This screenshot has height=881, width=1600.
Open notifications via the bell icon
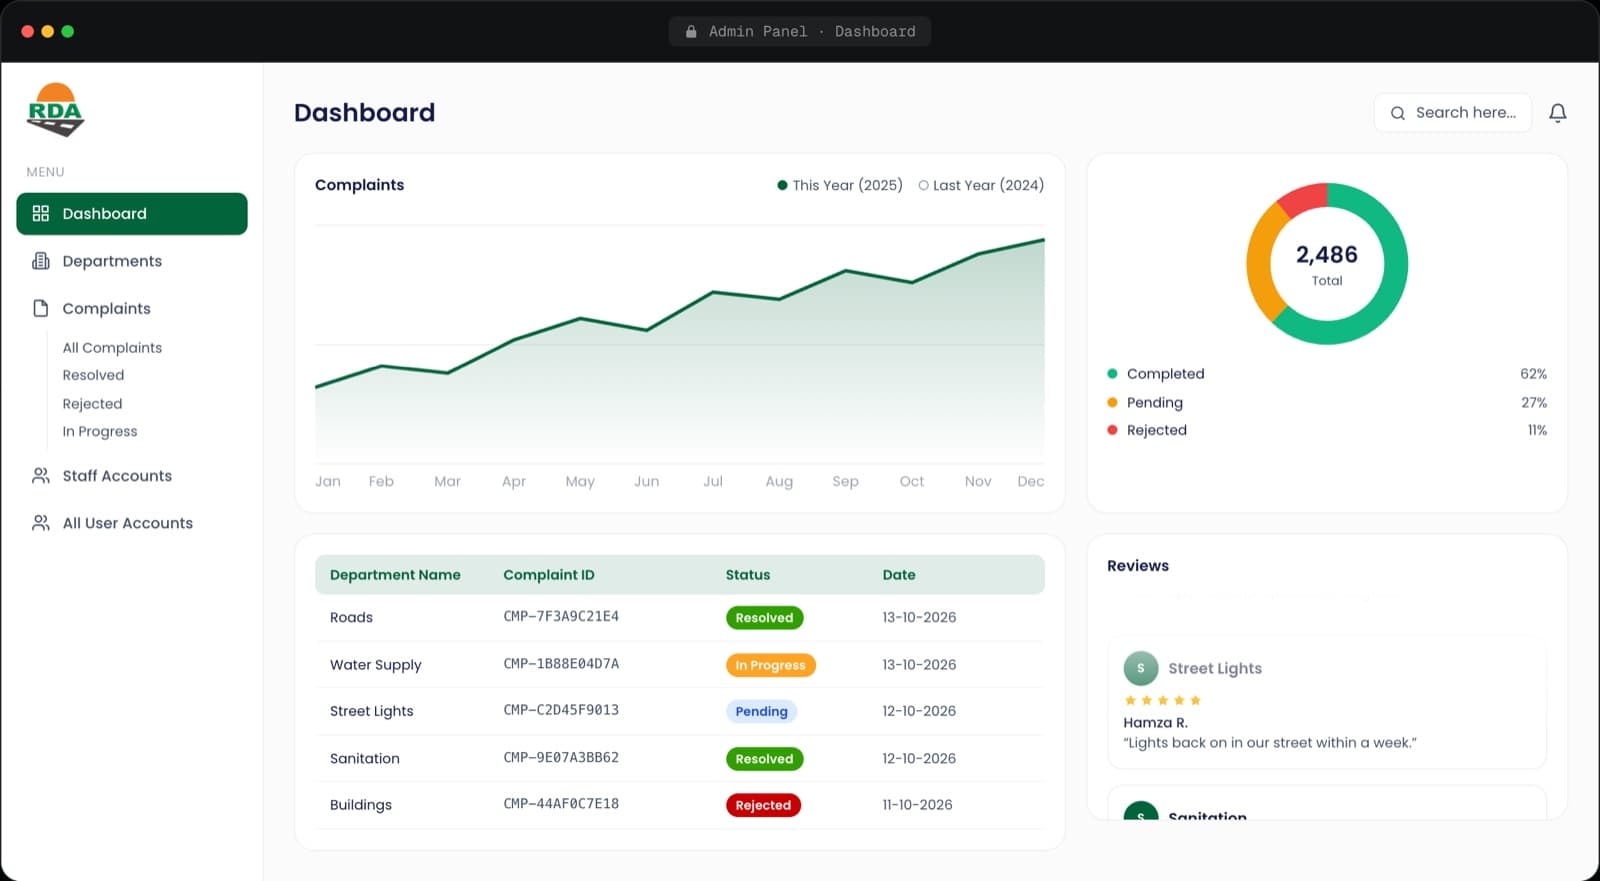1558,113
